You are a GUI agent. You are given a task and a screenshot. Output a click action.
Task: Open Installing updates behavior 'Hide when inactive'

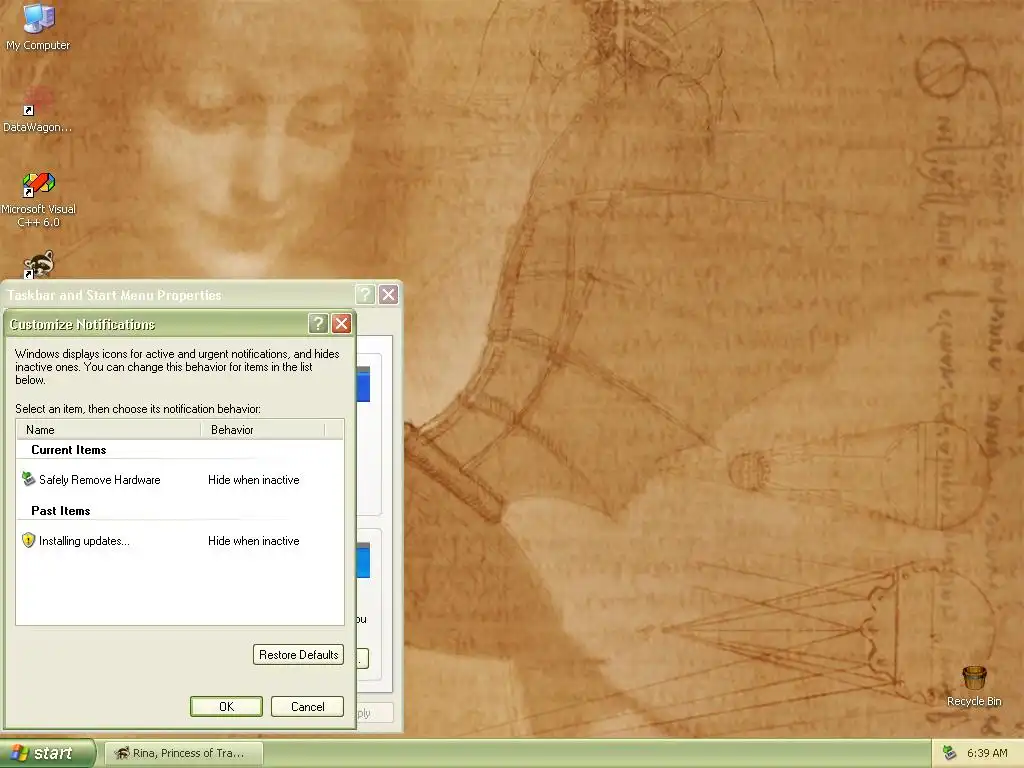[253, 541]
